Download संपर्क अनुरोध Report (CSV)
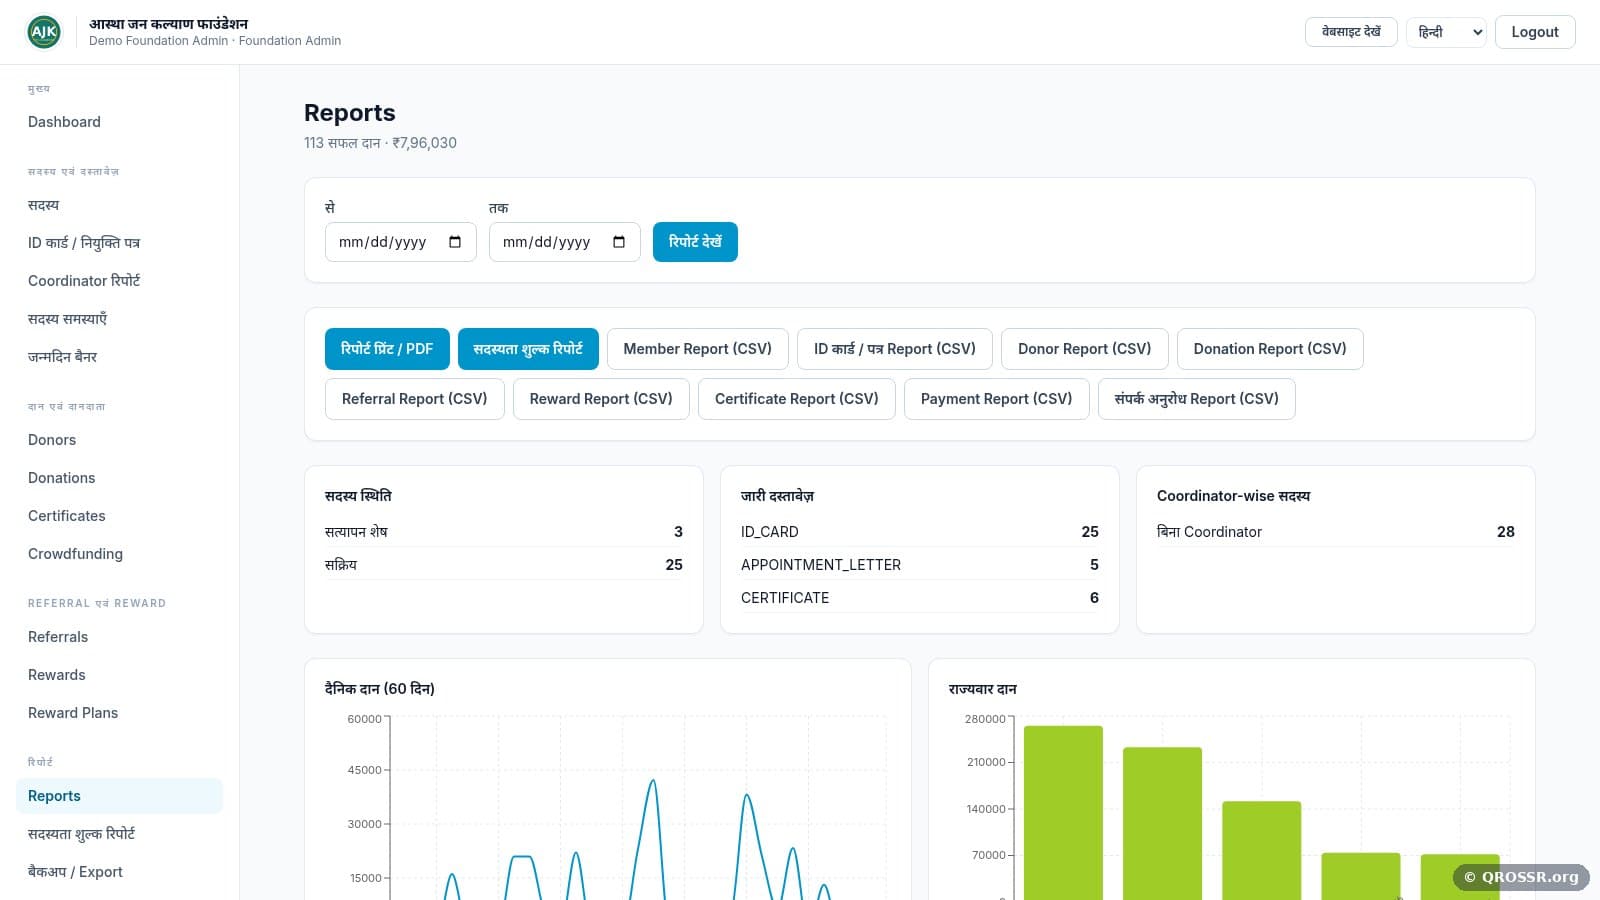 tap(1197, 399)
